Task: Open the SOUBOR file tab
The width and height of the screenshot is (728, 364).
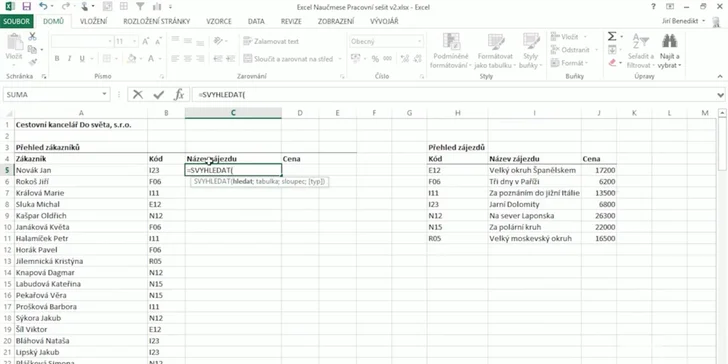Action: coord(17,21)
